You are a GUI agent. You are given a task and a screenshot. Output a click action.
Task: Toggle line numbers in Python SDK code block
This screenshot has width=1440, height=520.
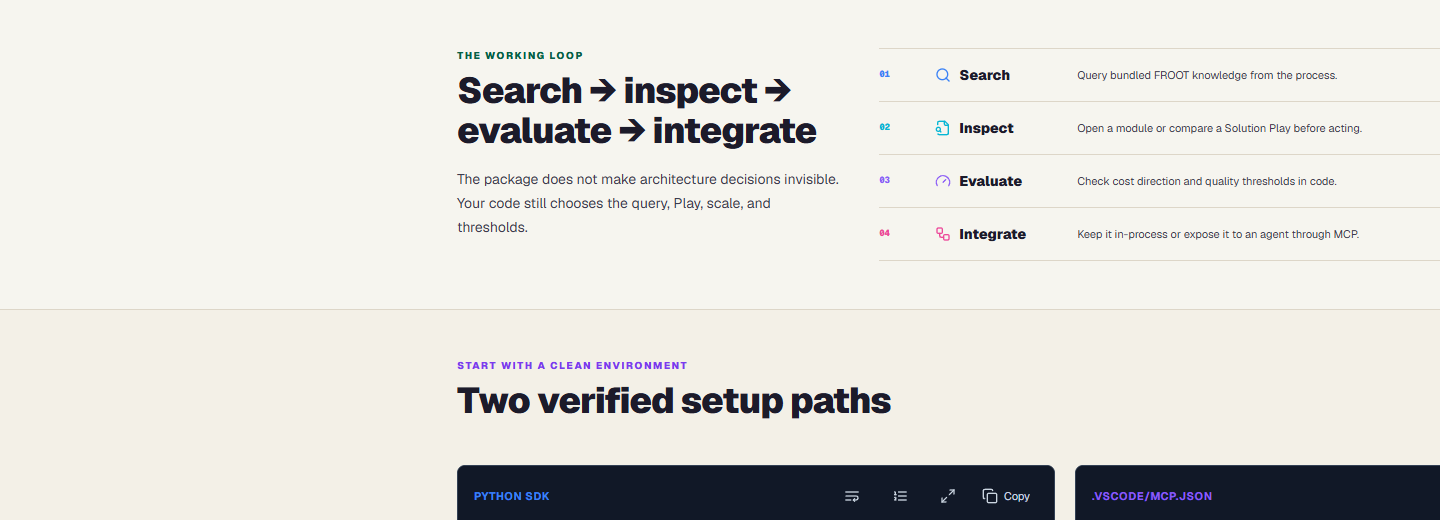coord(900,496)
